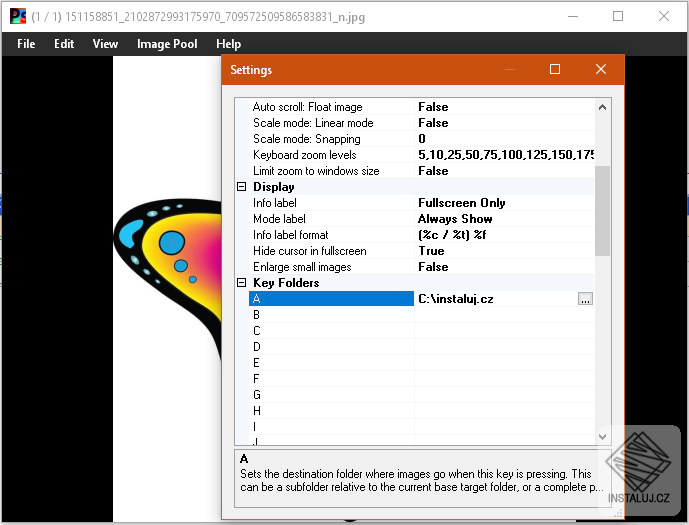Viewport: 689px width, 525px height.
Task: Open the View menu
Action: (105, 44)
